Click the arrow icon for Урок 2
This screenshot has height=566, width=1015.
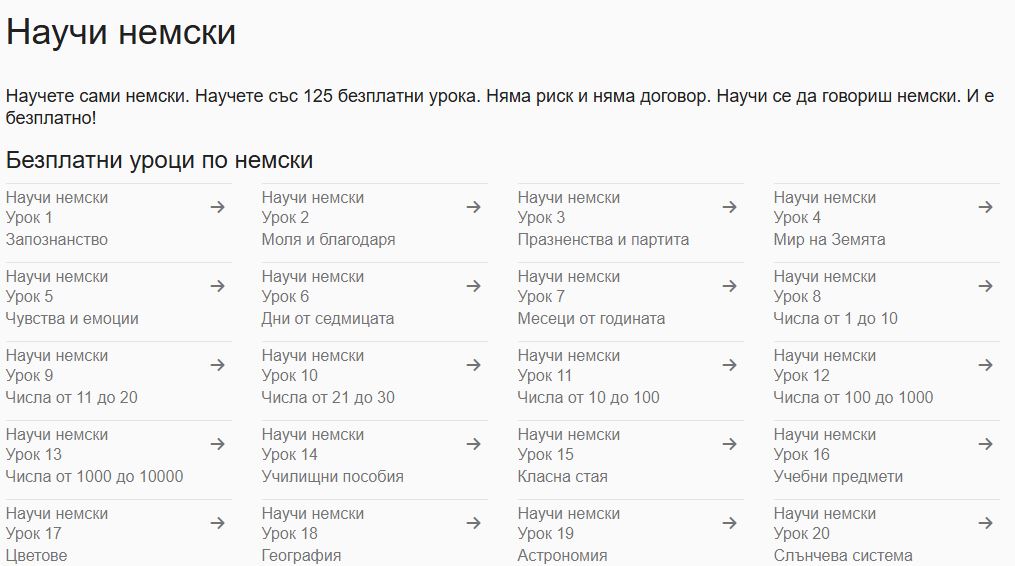click(x=473, y=207)
